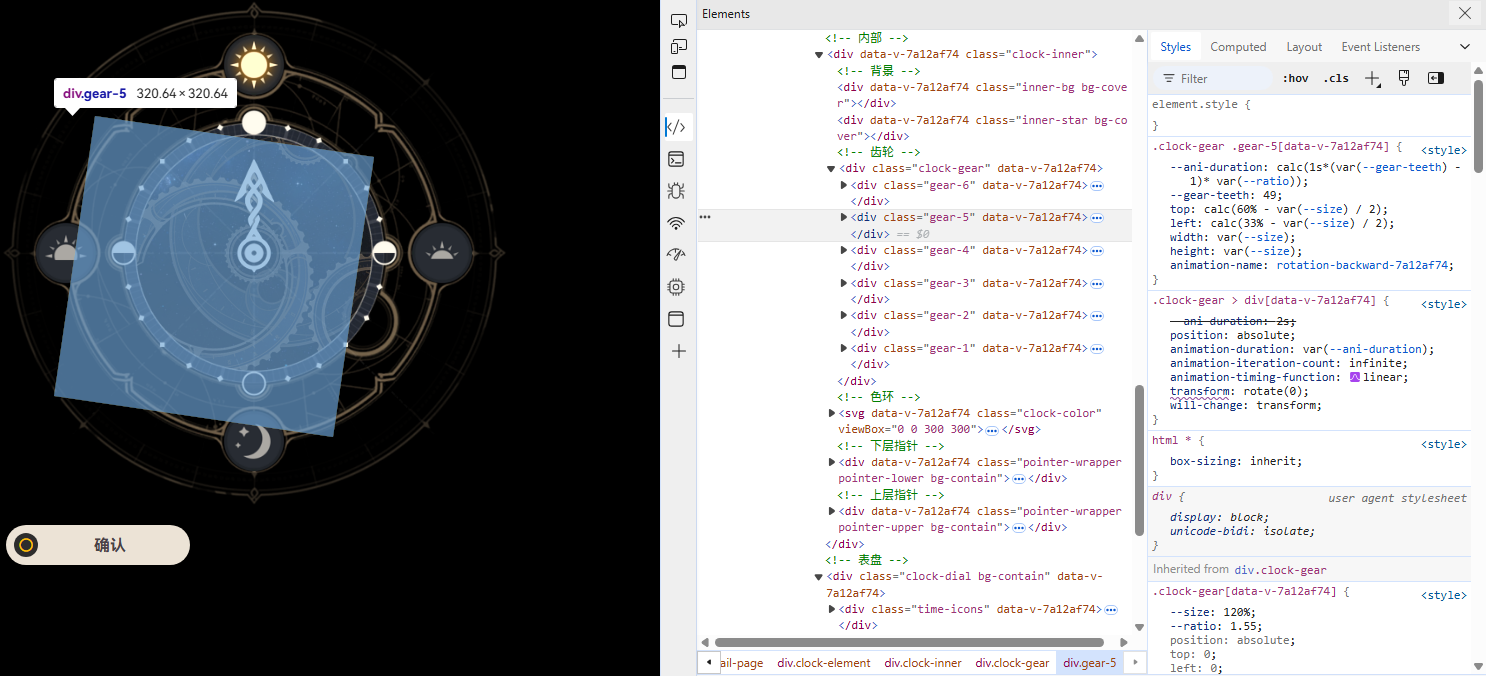Viewport: 1486px width, 676px height.
Task: Toggle :hov element state panel
Action: 1295,78
